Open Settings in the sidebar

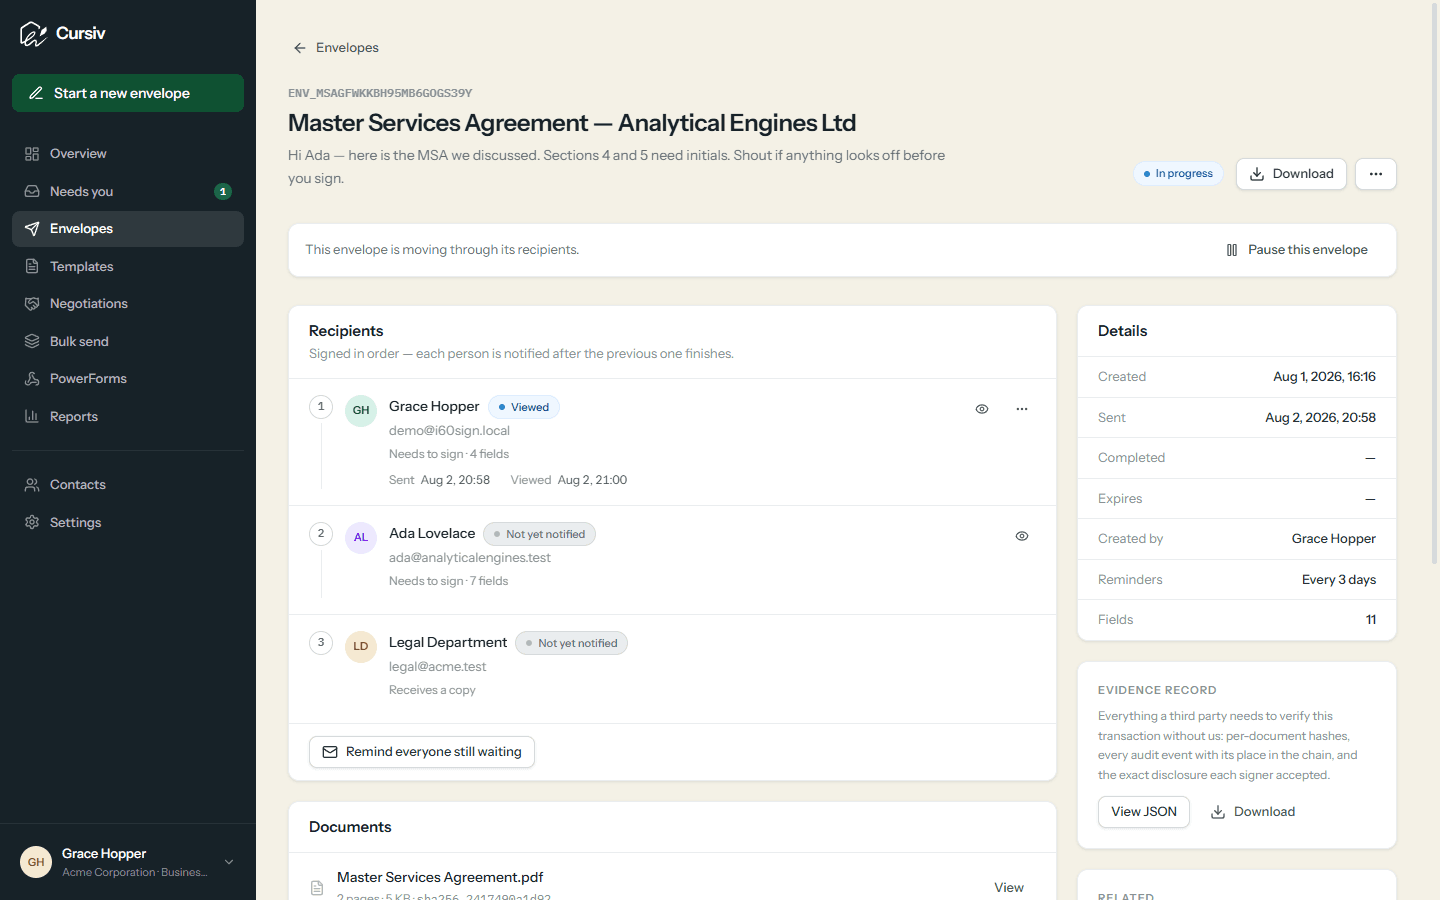click(x=128, y=522)
